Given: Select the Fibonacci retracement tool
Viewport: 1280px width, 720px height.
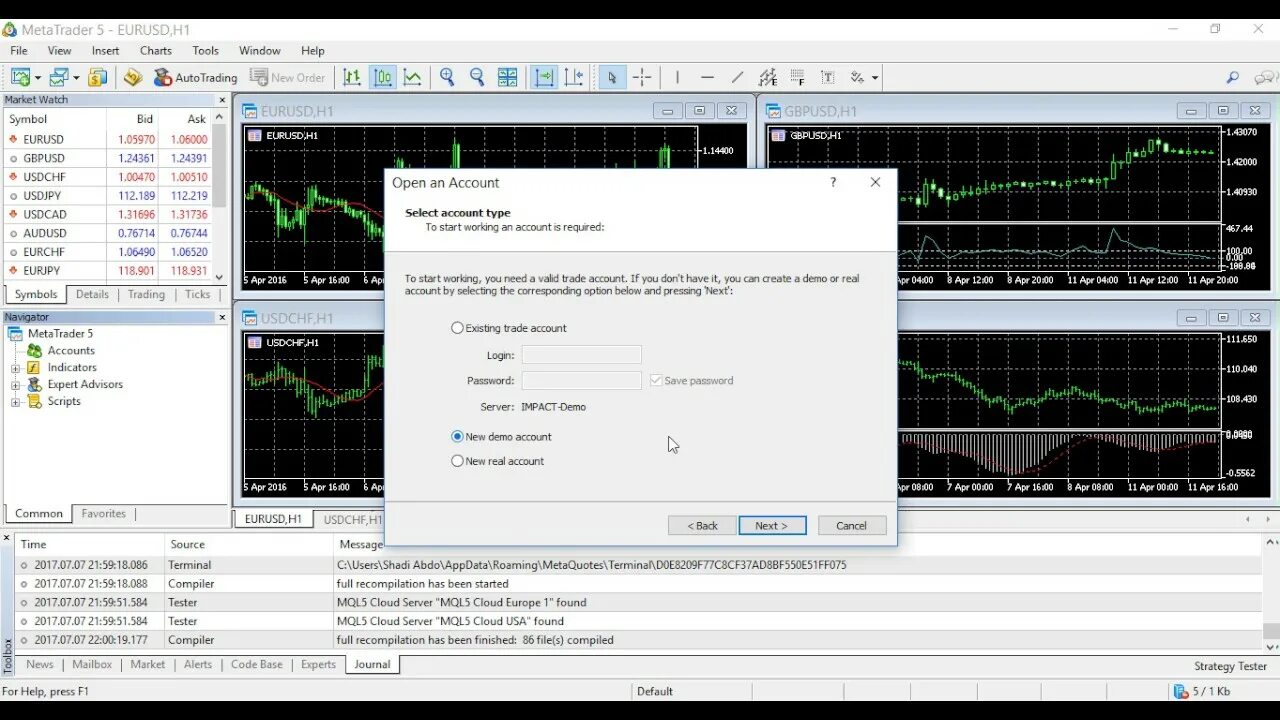Looking at the screenshot, I should pos(797,77).
